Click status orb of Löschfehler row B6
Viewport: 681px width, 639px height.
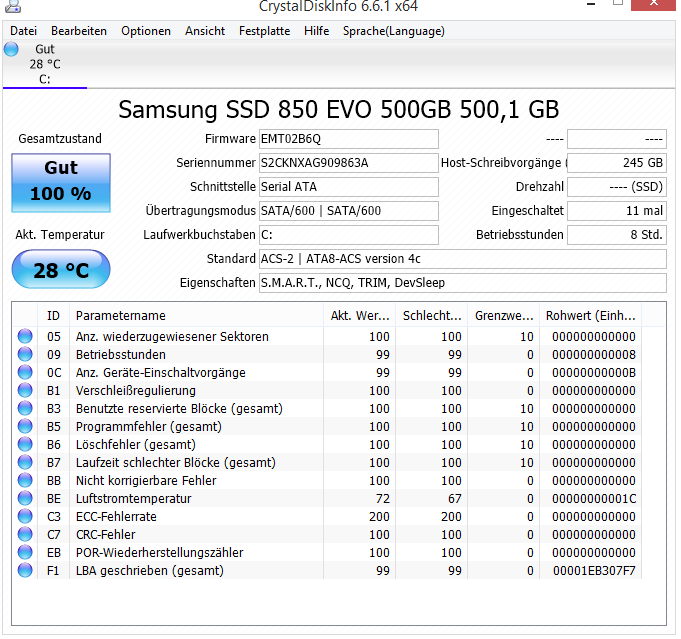[25, 444]
